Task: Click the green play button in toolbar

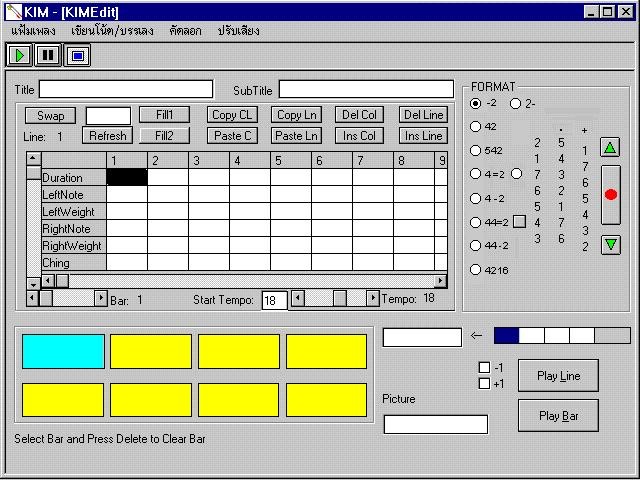Action: [x=19, y=55]
